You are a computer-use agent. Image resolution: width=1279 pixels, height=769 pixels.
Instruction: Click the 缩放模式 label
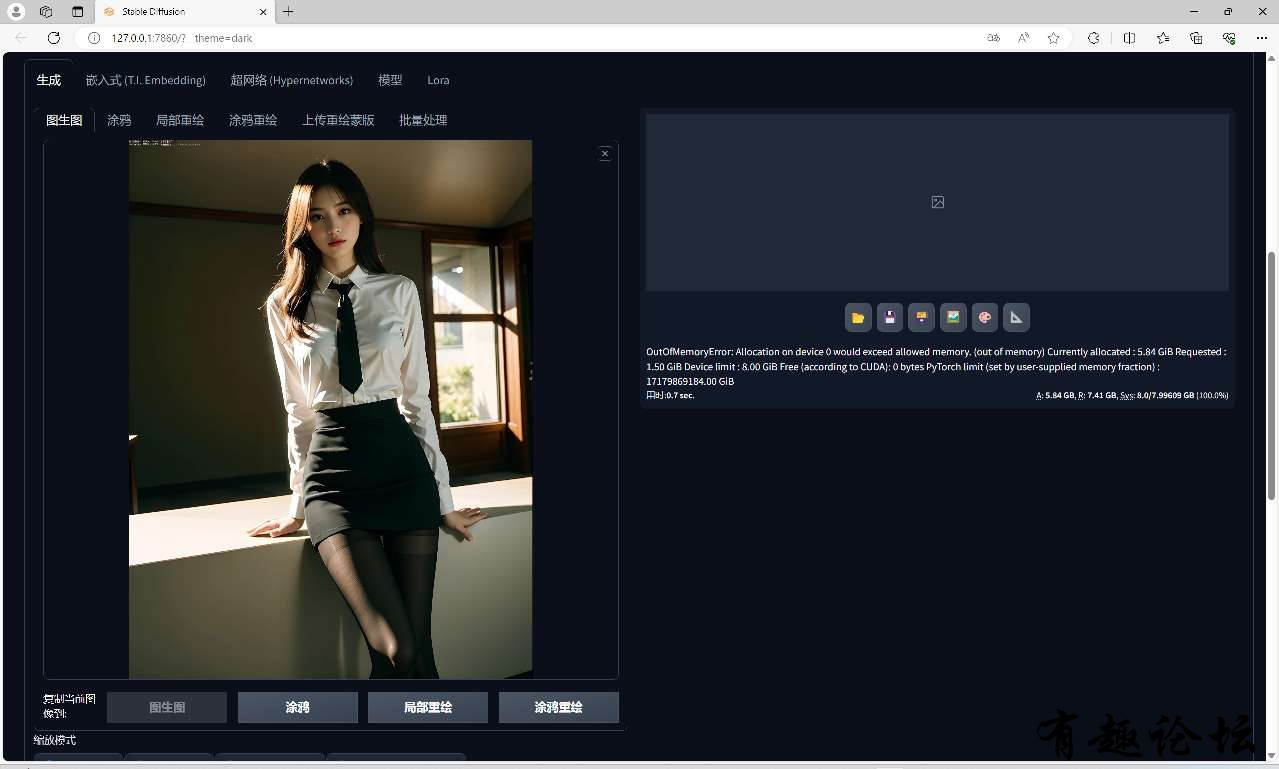click(x=55, y=740)
